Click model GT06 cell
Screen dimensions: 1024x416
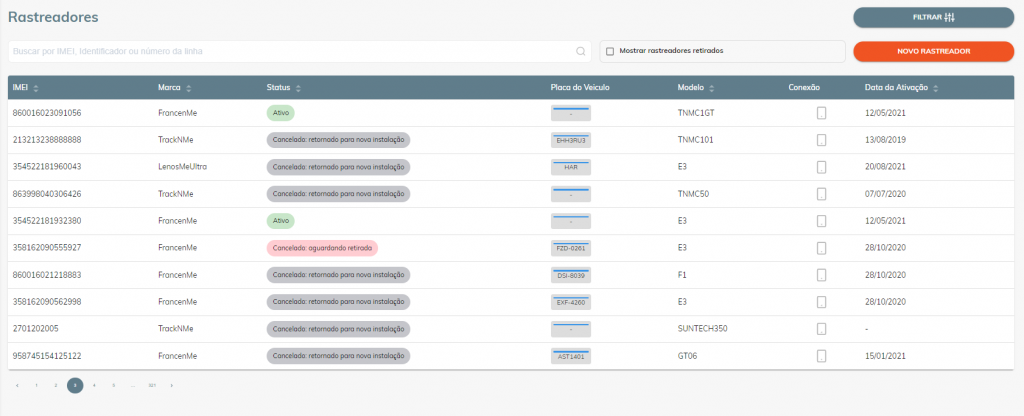tap(688, 357)
